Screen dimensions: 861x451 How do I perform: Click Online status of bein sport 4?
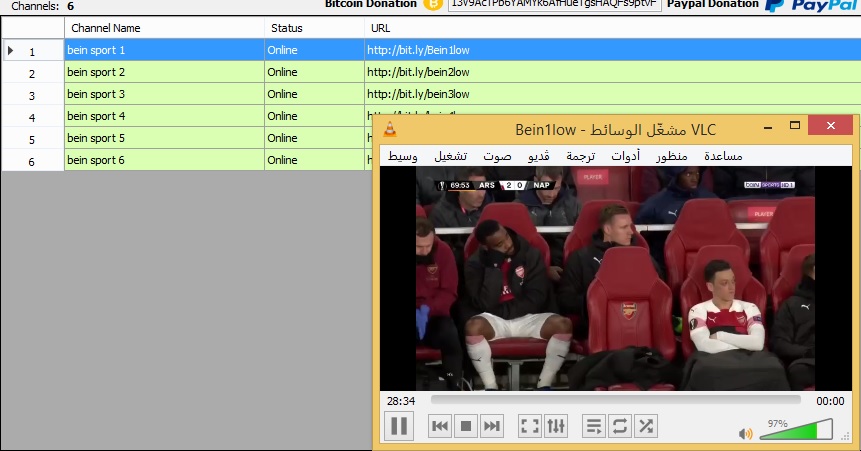(x=282, y=116)
